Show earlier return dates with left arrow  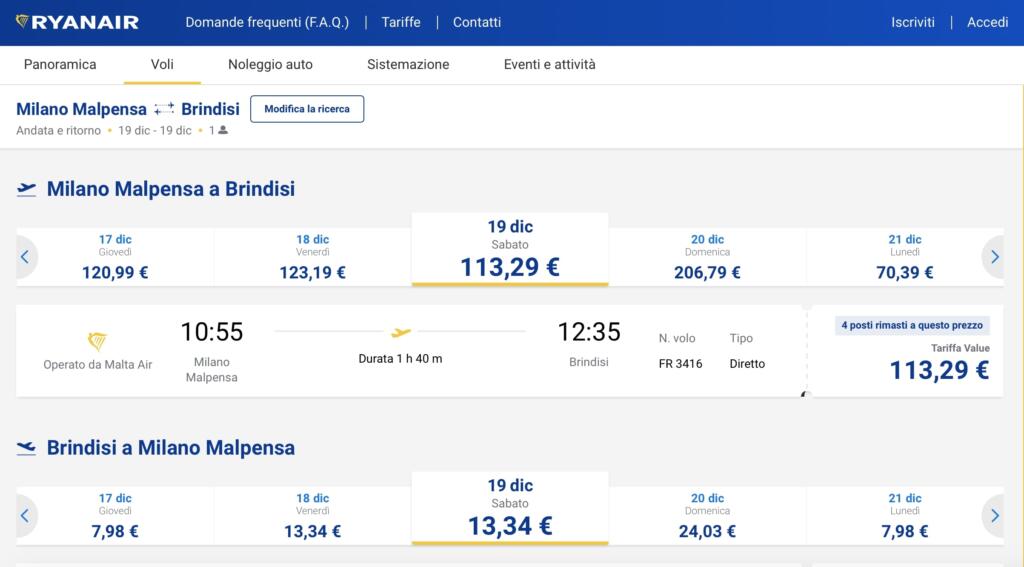coord(25,516)
